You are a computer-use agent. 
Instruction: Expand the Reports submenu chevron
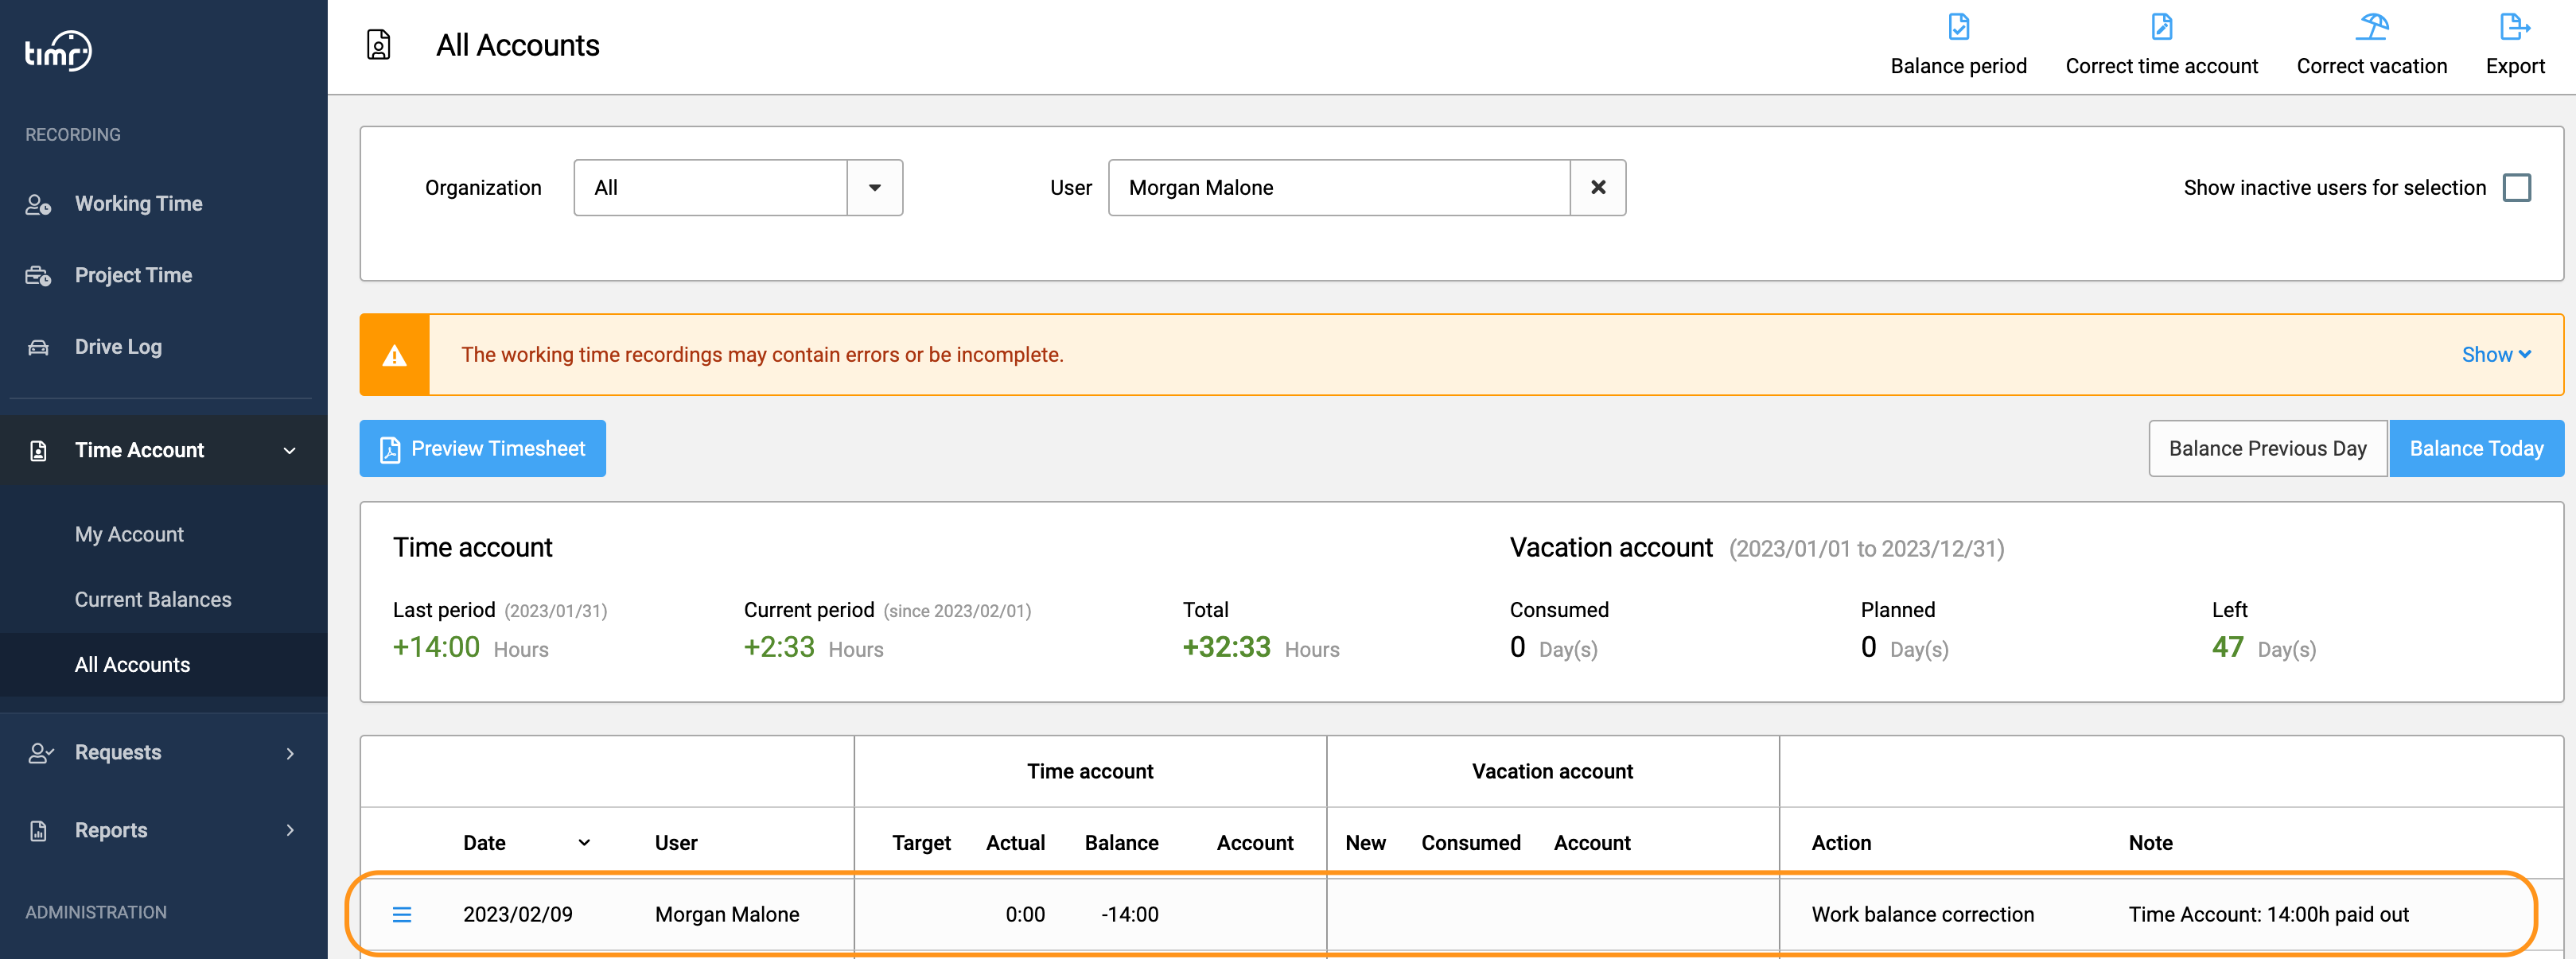point(290,831)
